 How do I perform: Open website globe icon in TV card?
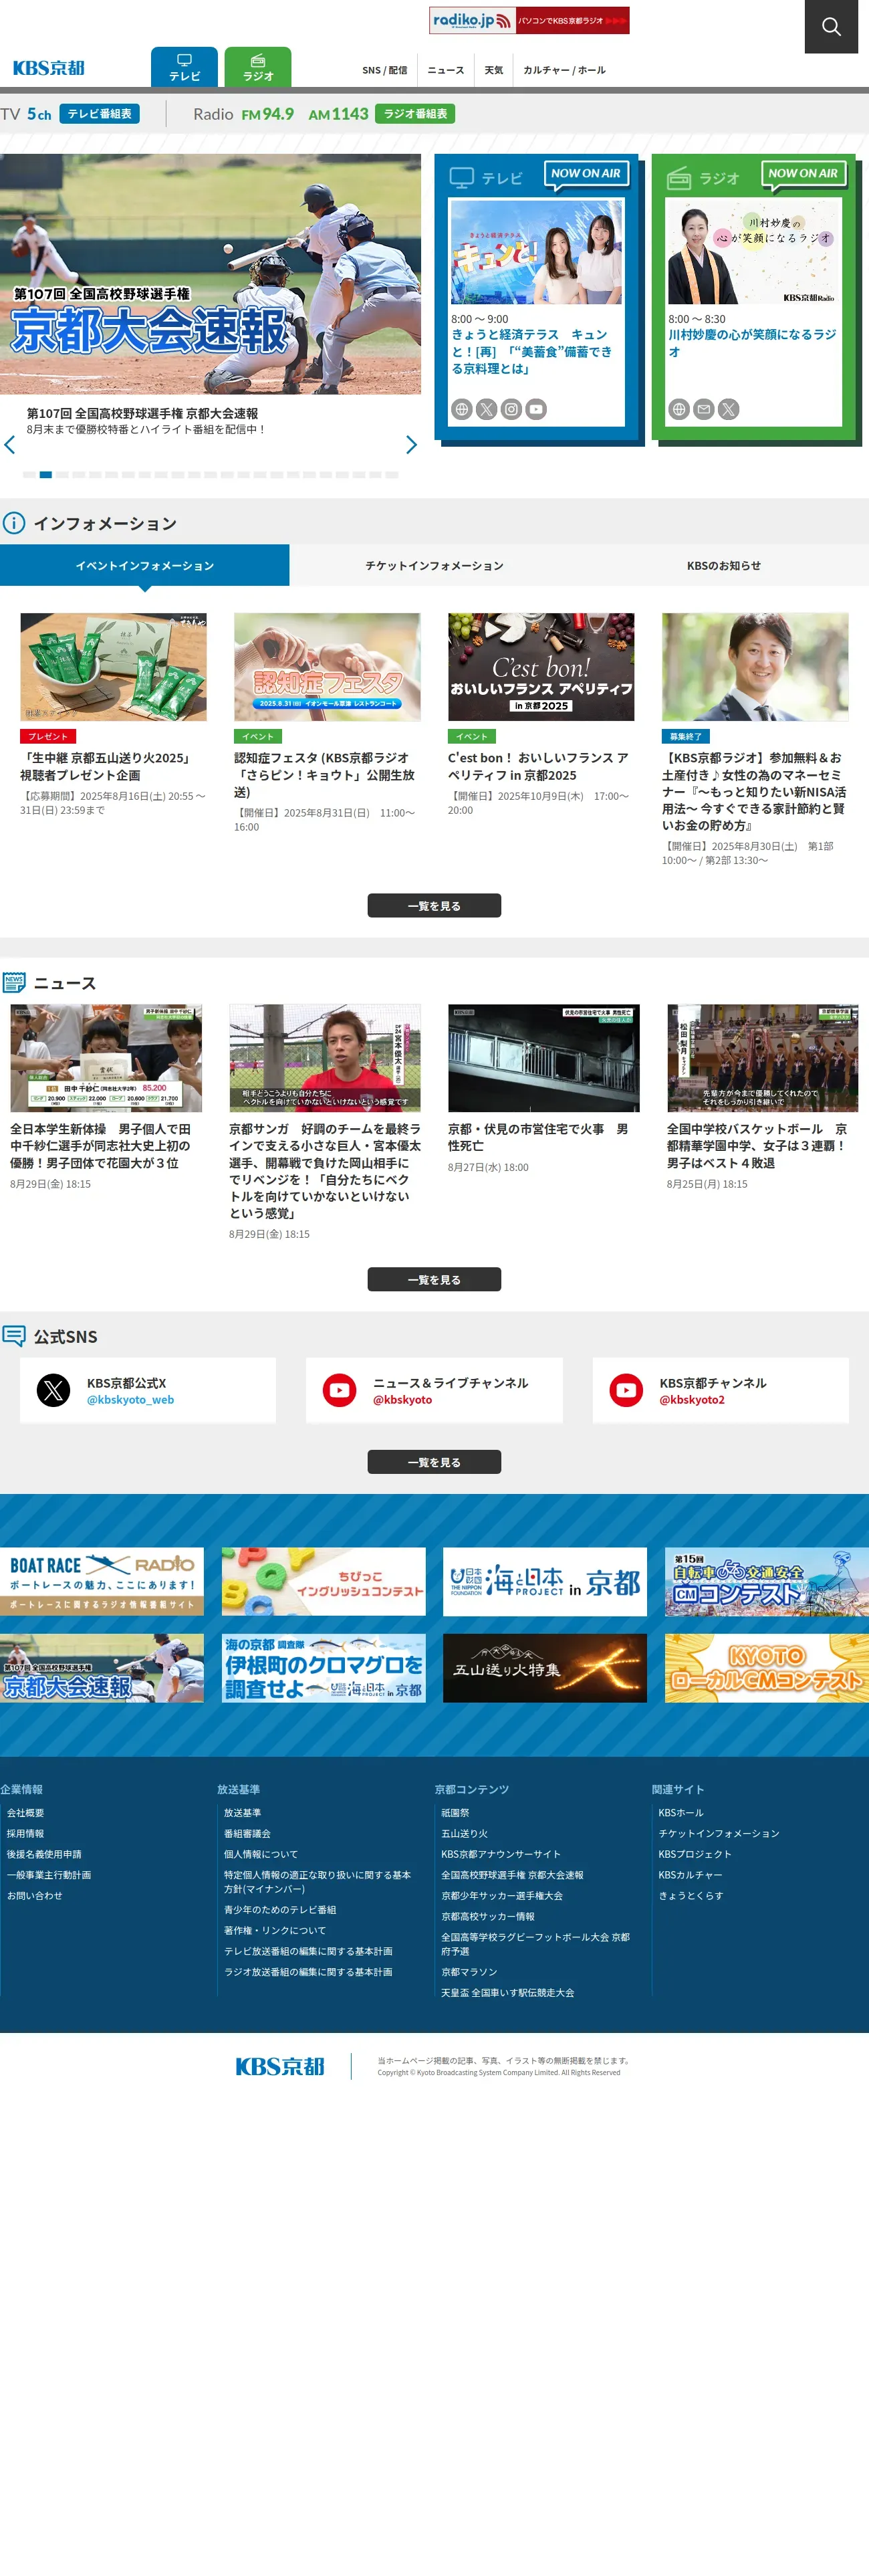(x=462, y=409)
